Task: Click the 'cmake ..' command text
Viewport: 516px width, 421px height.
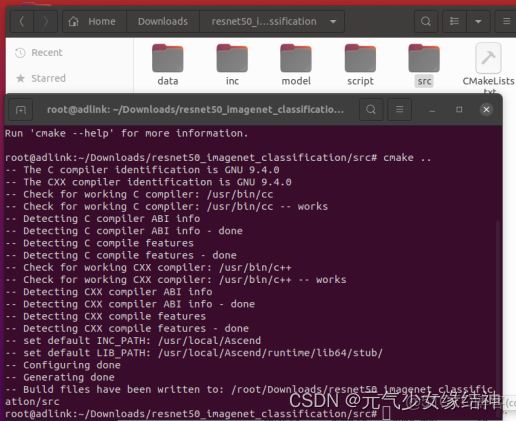Action: pyautogui.click(x=407, y=158)
